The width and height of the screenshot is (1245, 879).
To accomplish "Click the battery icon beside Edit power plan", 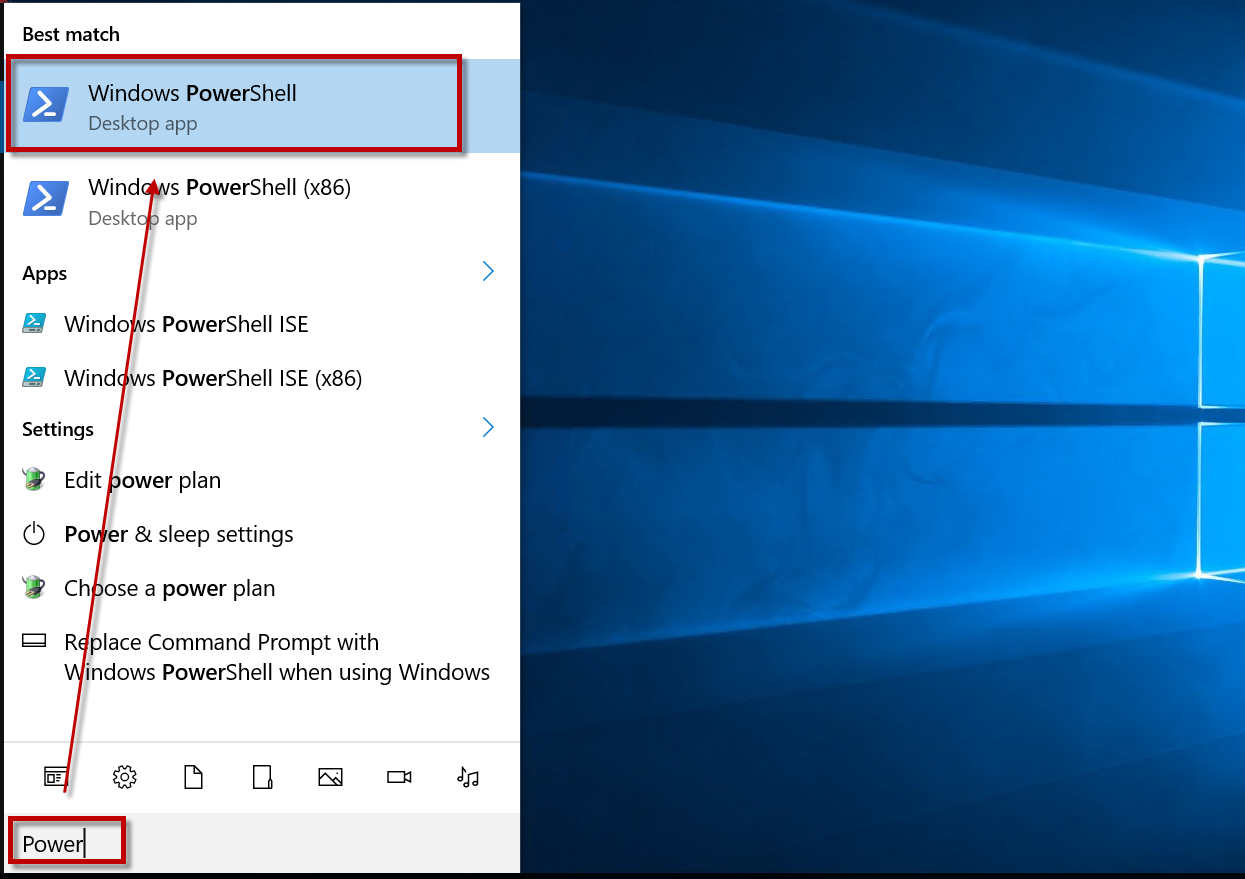I will (34, 480).
